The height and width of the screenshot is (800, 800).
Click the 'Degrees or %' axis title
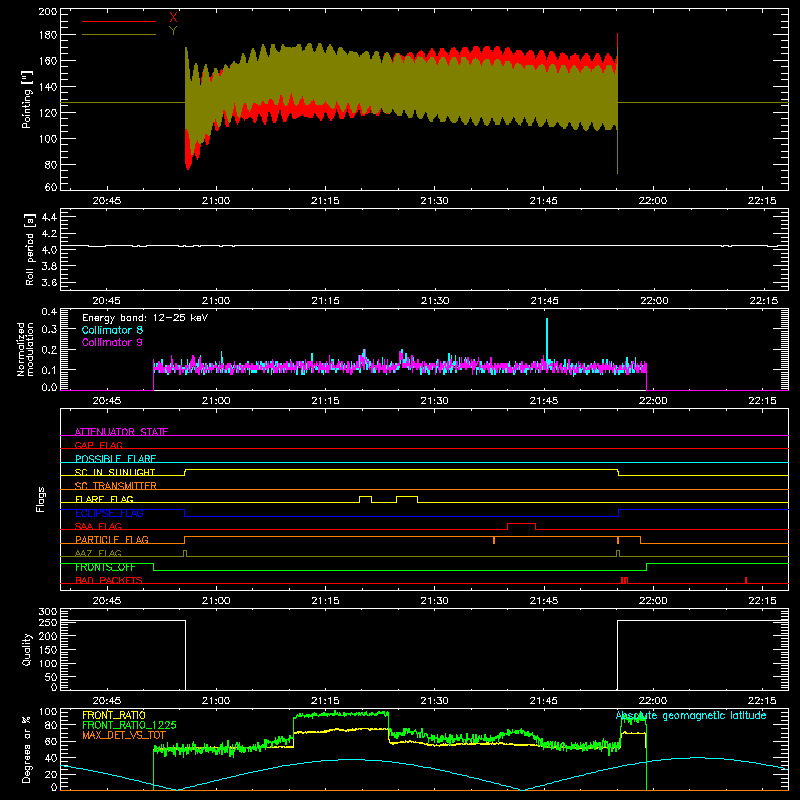[27, 749]
